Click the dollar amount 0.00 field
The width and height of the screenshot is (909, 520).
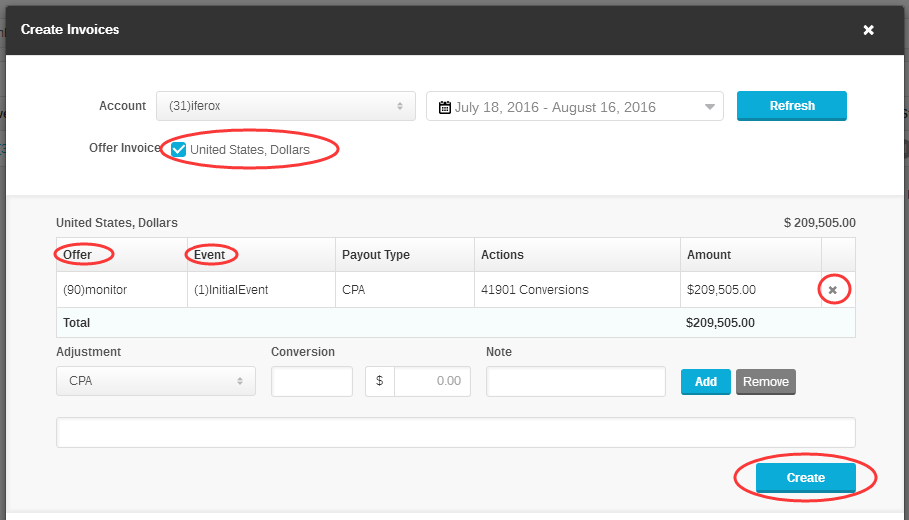[x=432, y=381]
